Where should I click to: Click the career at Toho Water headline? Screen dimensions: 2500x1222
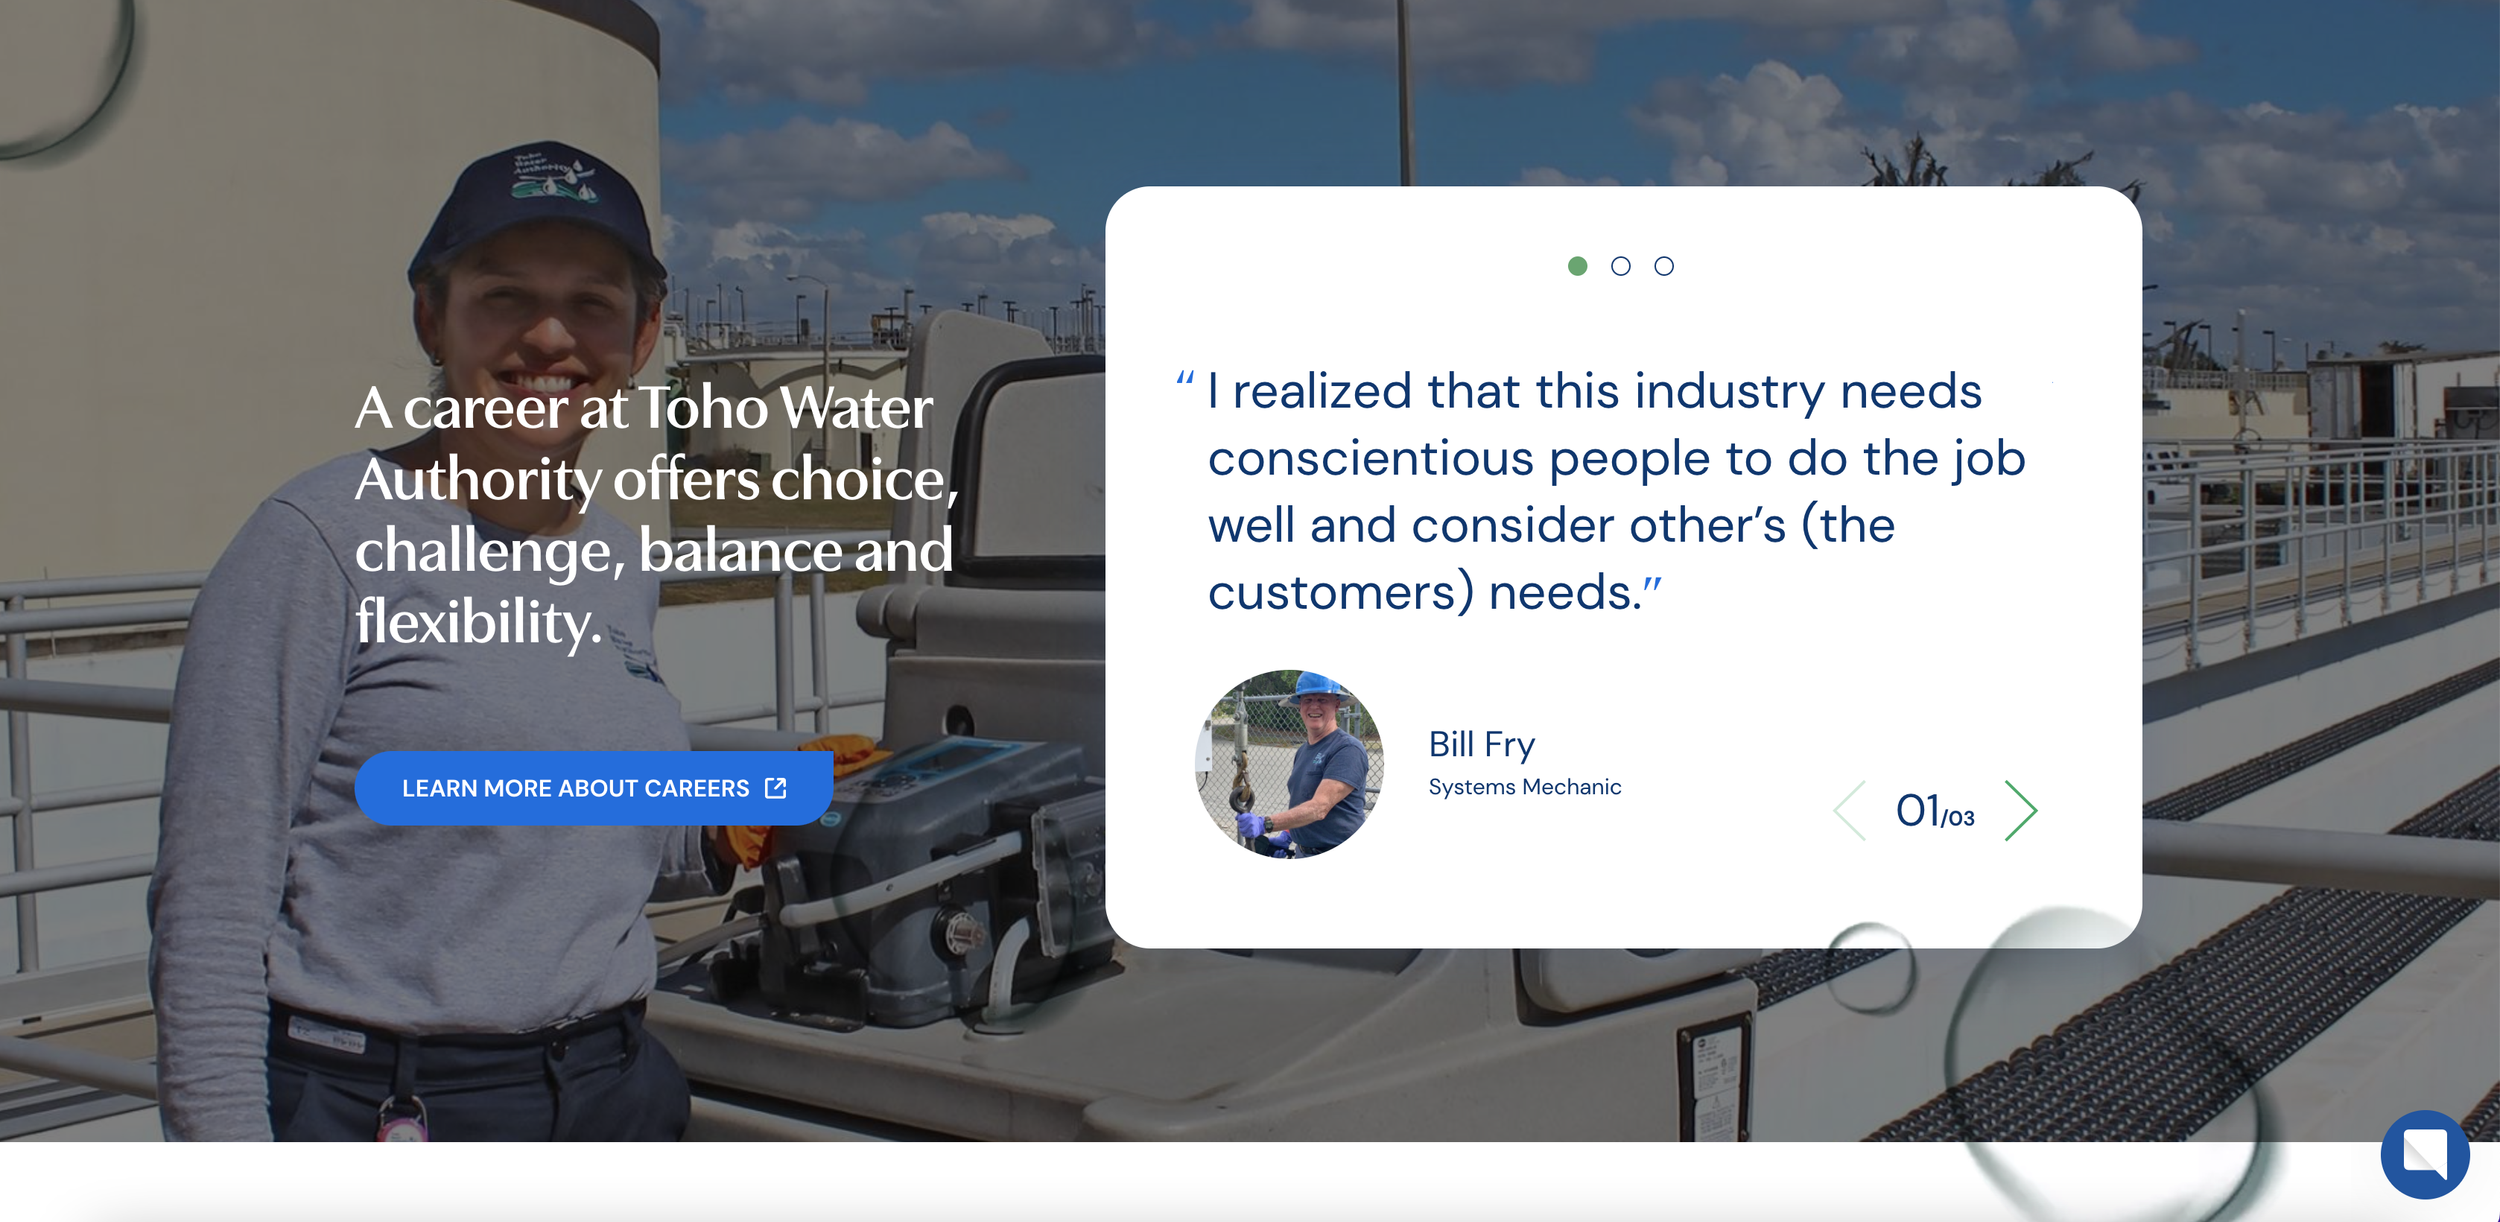point(657,516)
